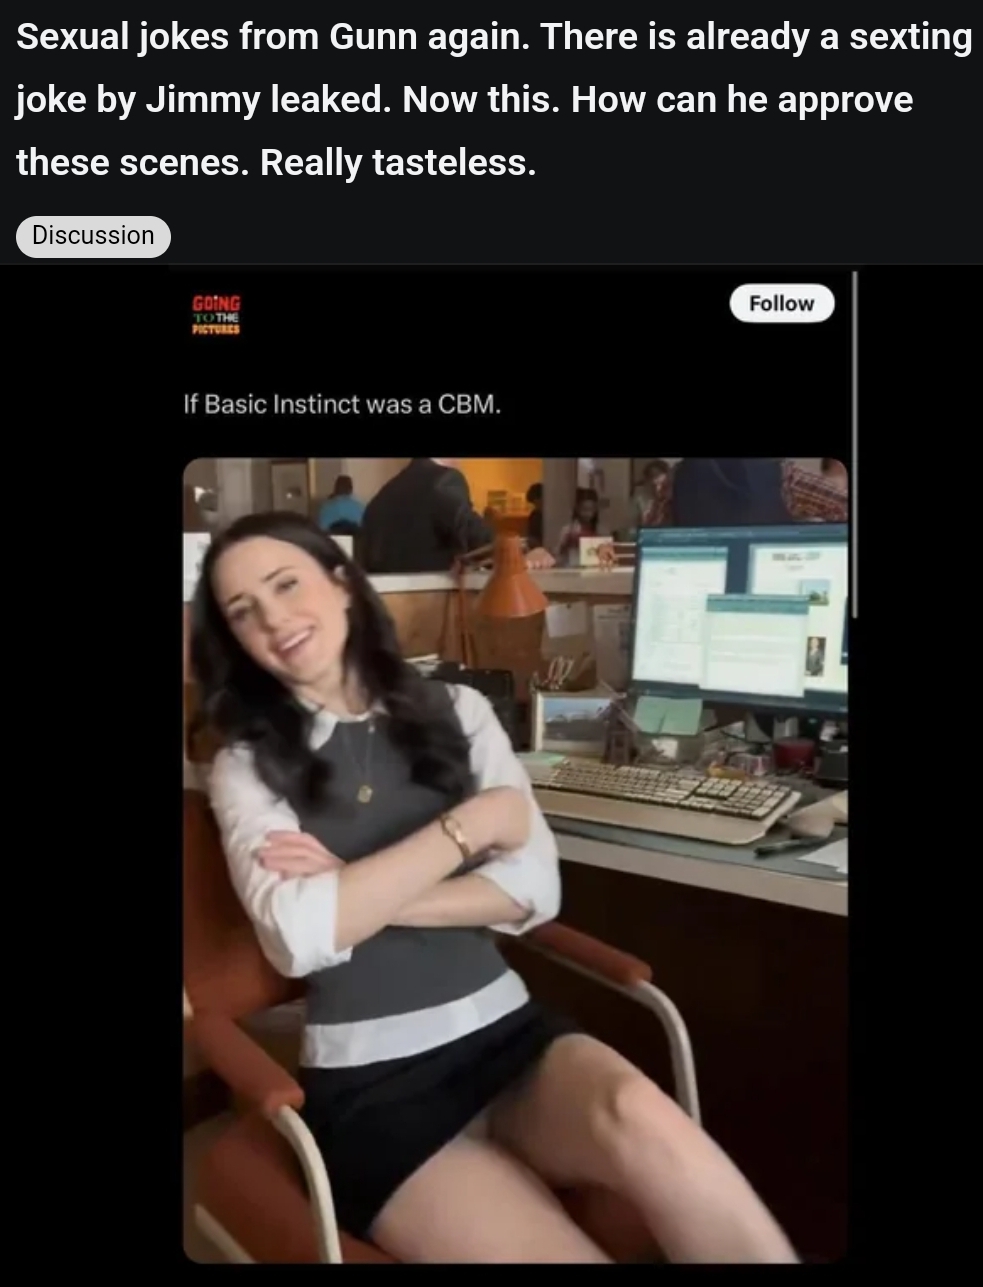This screenshot has height=1287, width=983.
Task: Click the small overlapping window on the monitor
Action: coord(758,643)
